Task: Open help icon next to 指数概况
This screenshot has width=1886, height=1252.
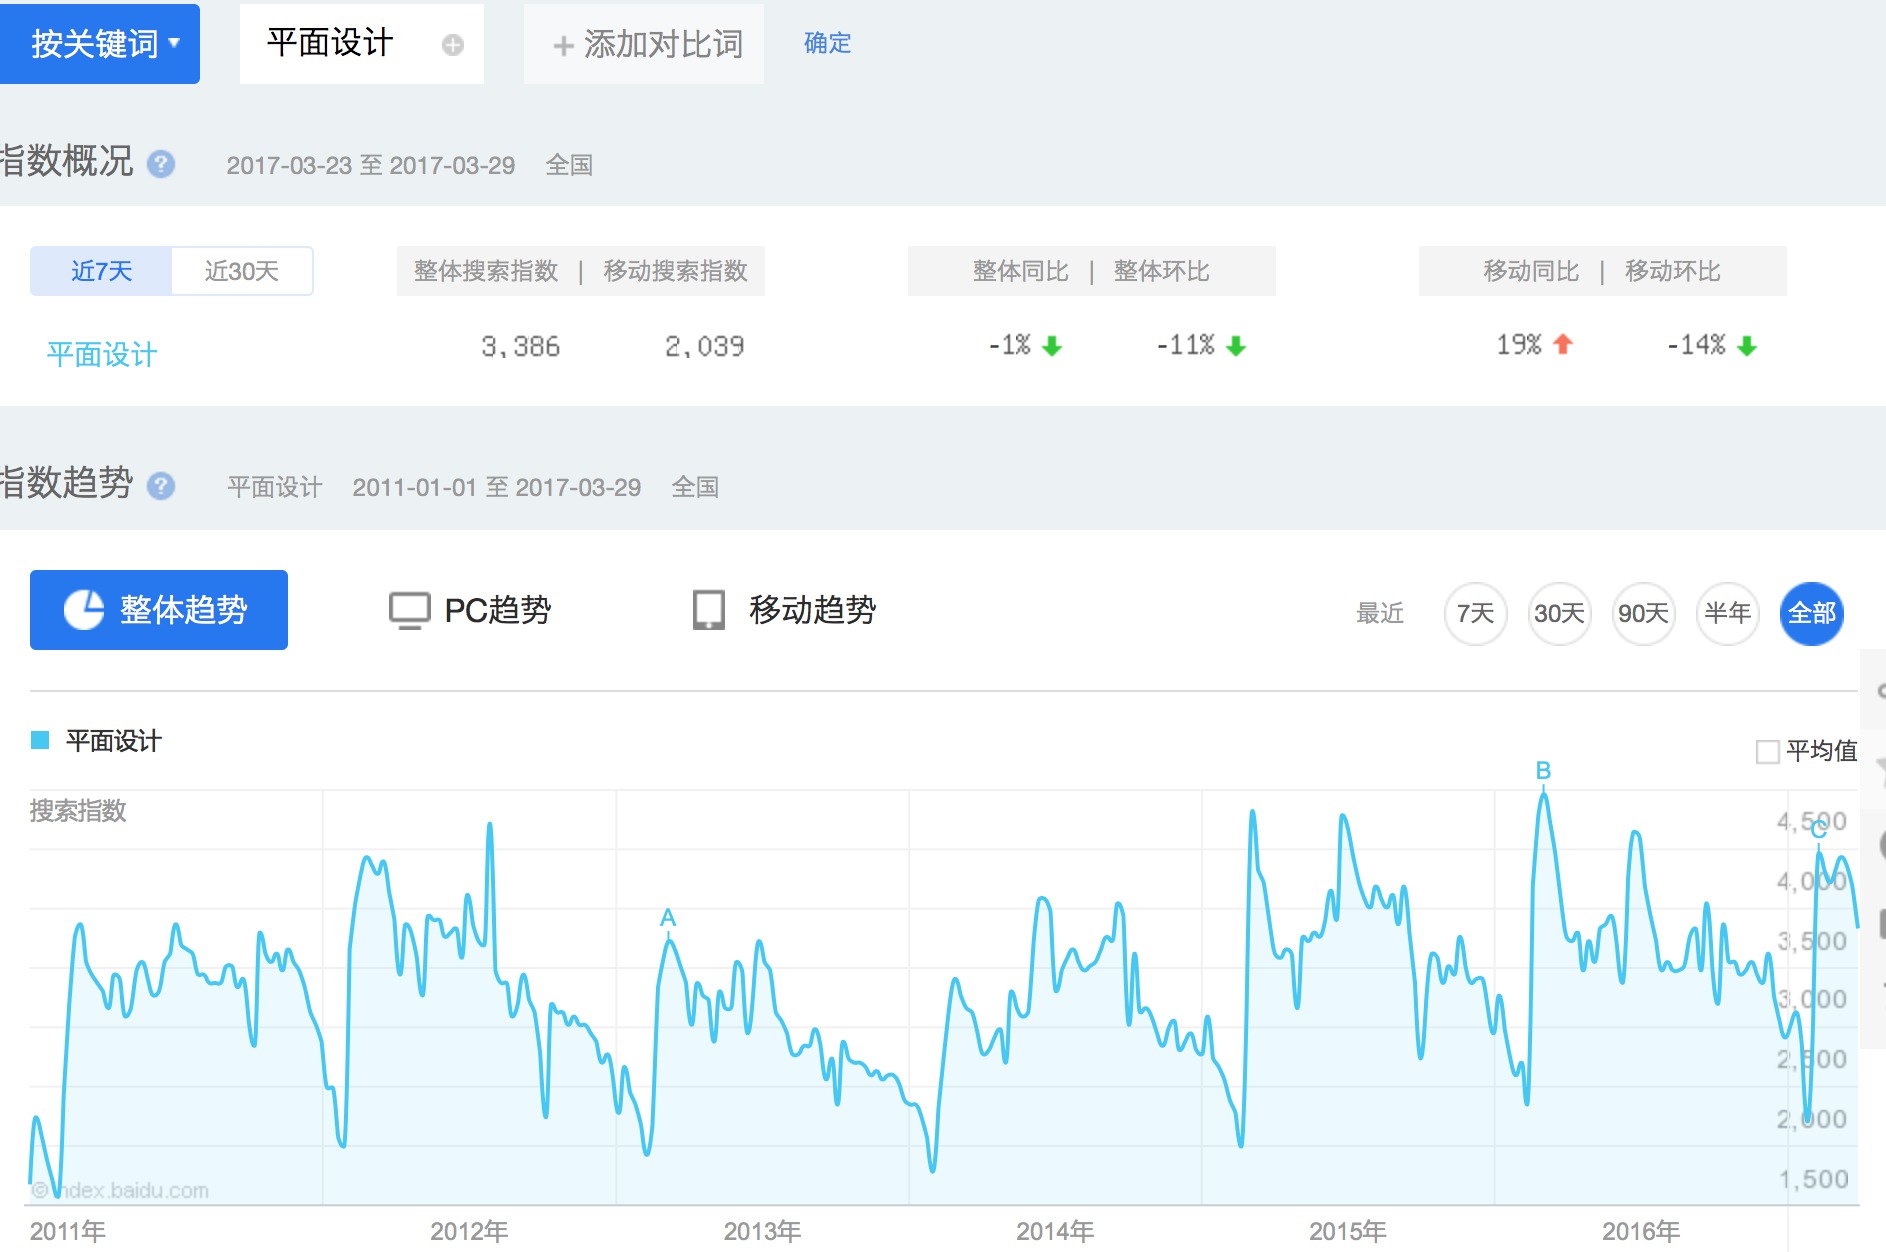Action: point(161,164)
